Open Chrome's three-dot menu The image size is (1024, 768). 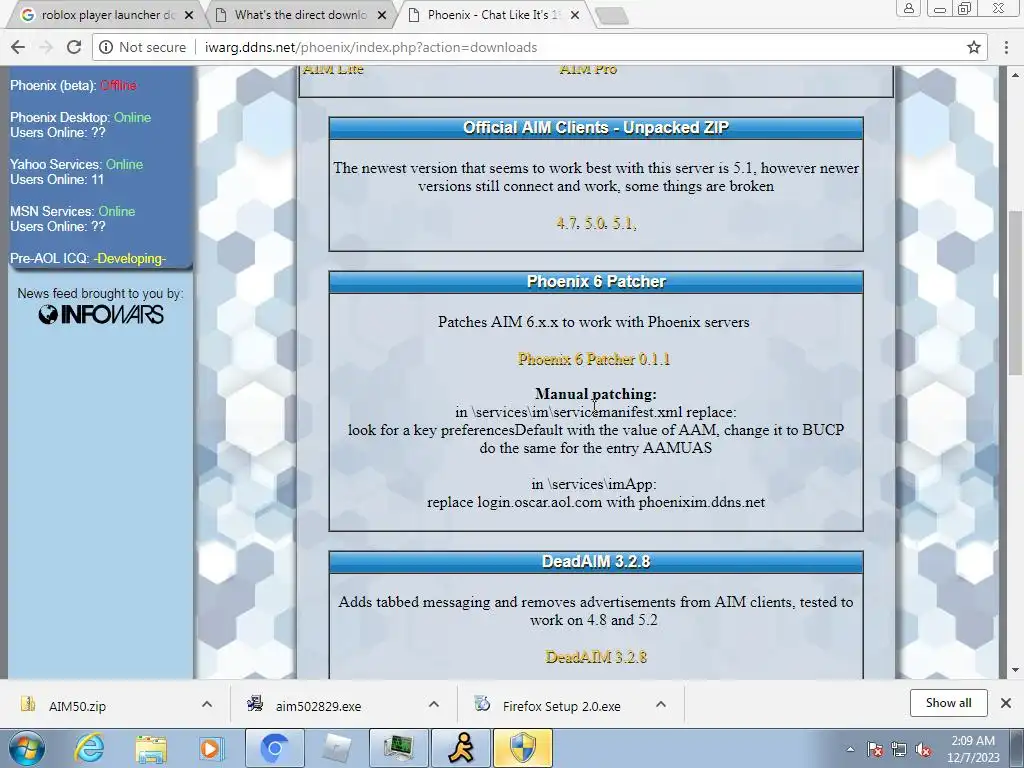1006,47
